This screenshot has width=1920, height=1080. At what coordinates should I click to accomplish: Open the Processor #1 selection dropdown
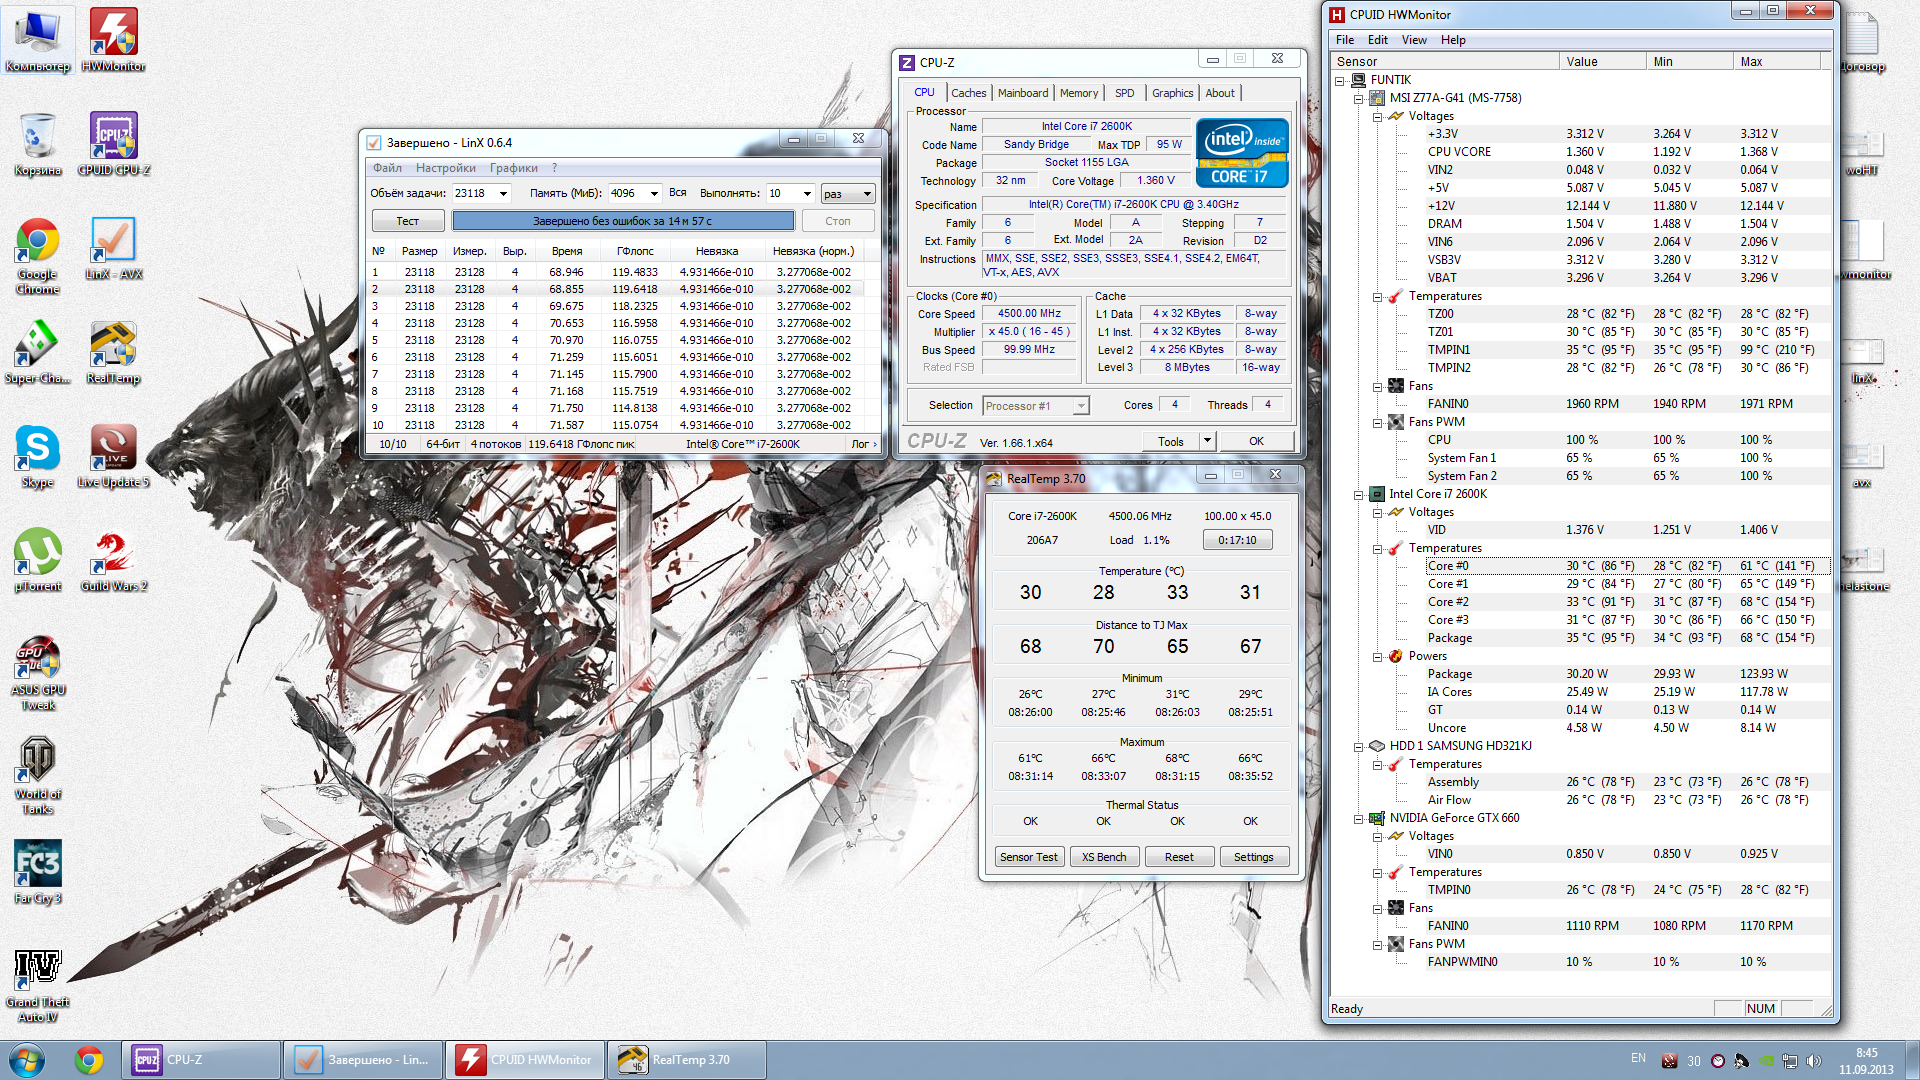1080,406
